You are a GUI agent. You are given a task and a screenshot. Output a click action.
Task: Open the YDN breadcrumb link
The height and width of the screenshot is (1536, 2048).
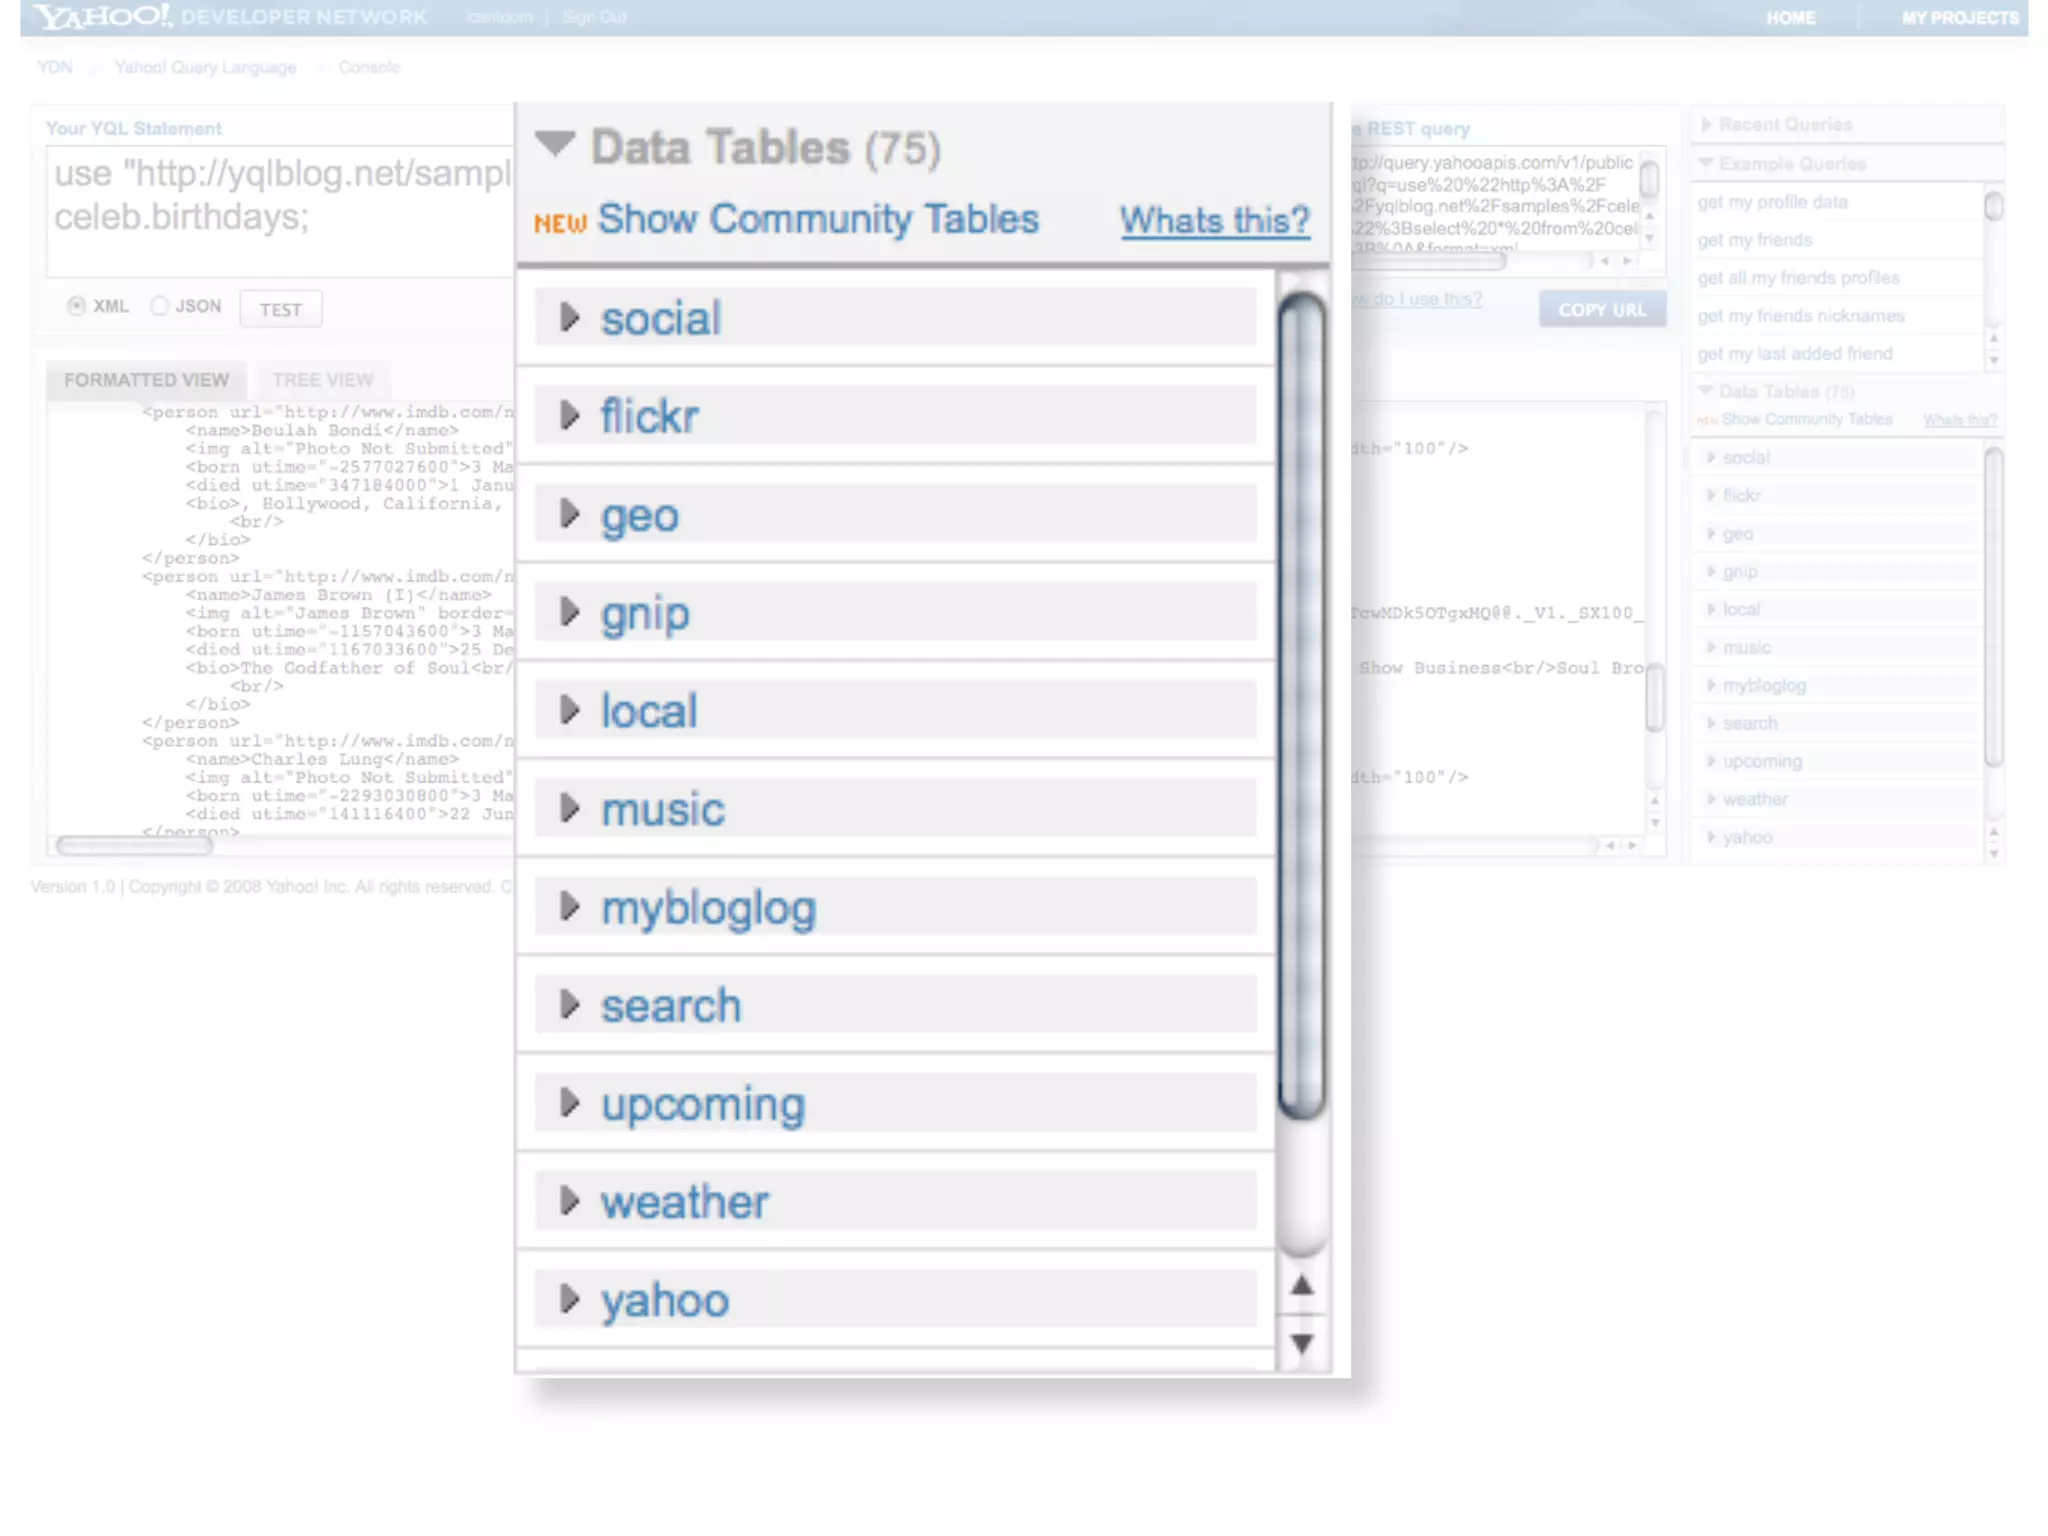[55, 67]
